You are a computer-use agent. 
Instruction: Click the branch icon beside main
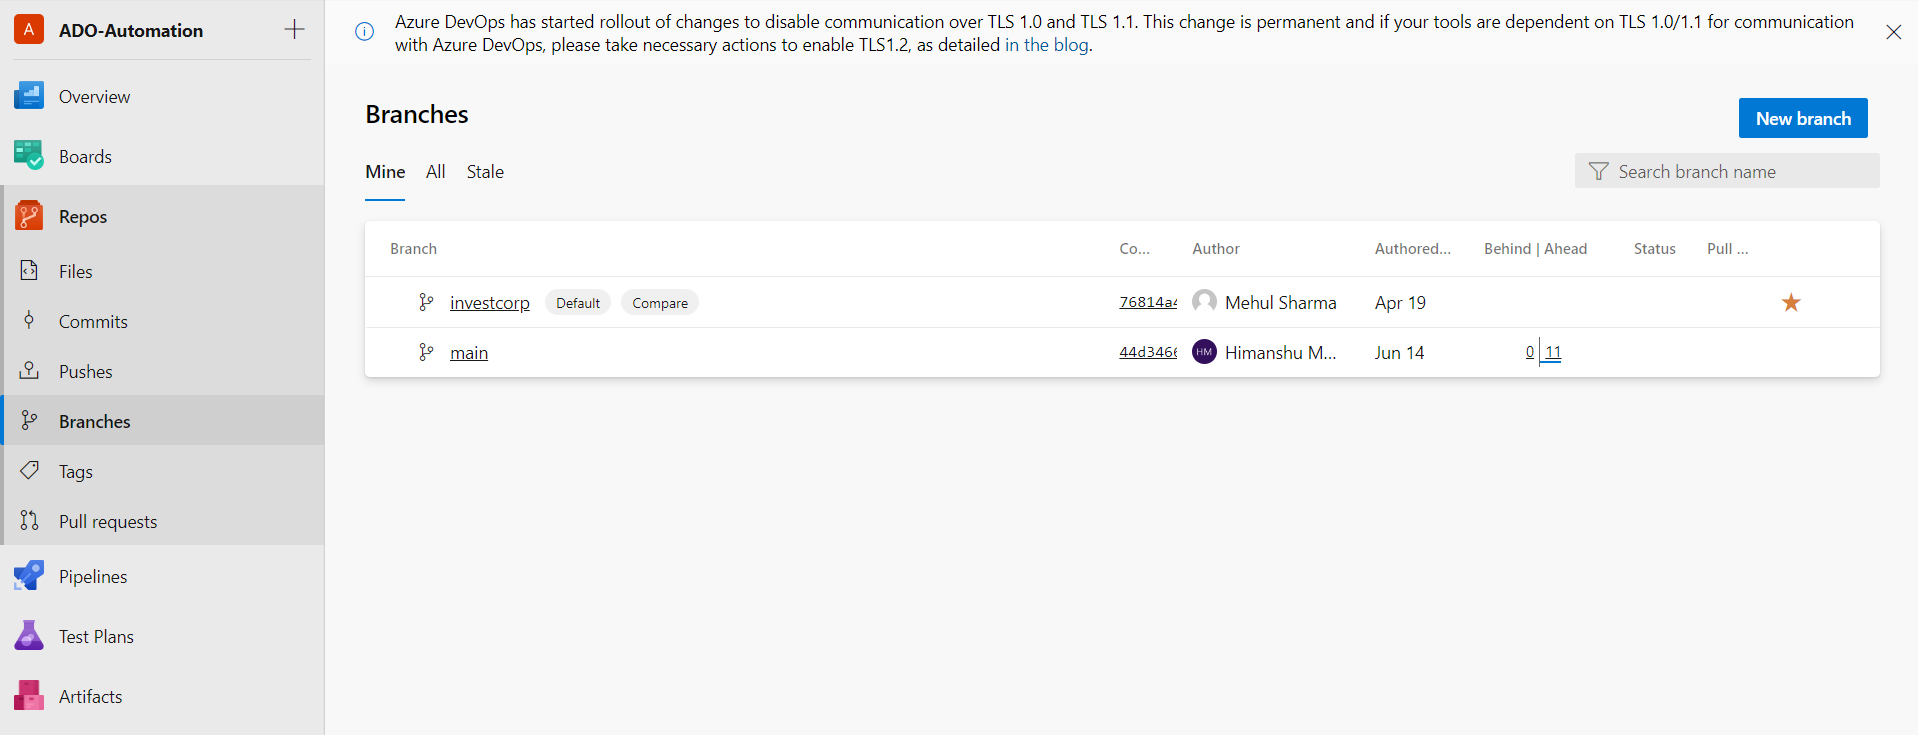[426, 352]
